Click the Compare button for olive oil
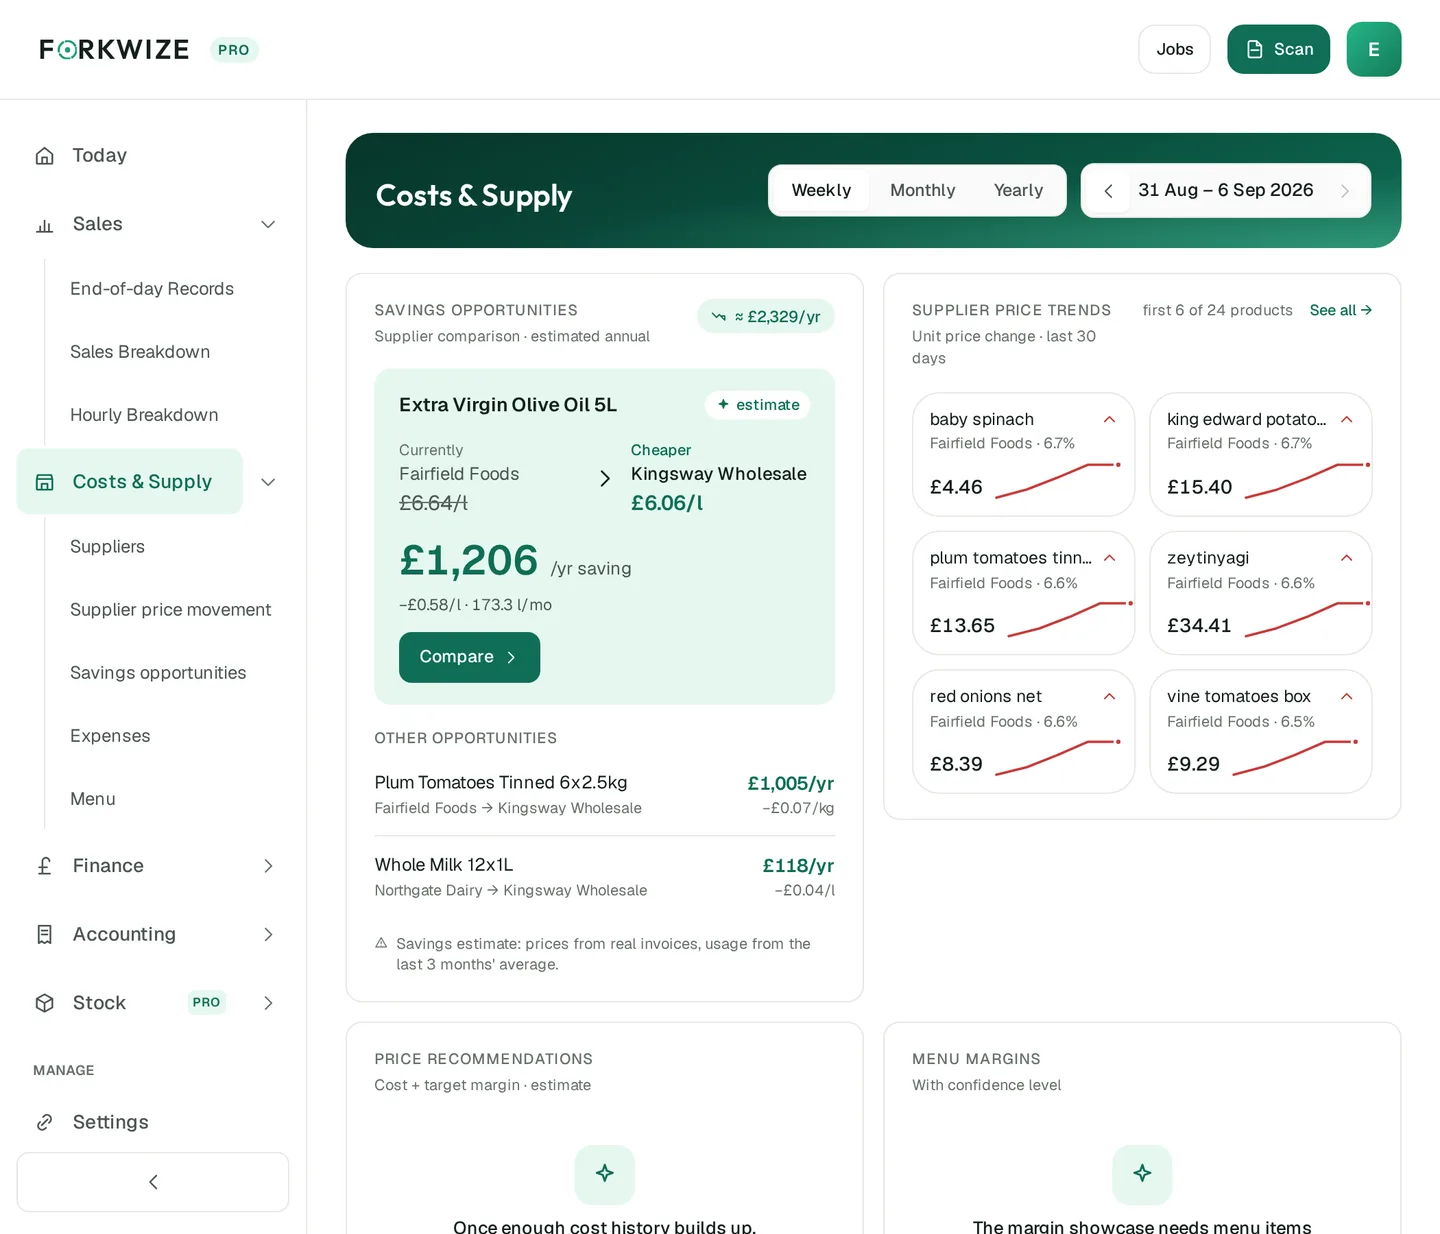The image size is (1440, 1234). 469,657
